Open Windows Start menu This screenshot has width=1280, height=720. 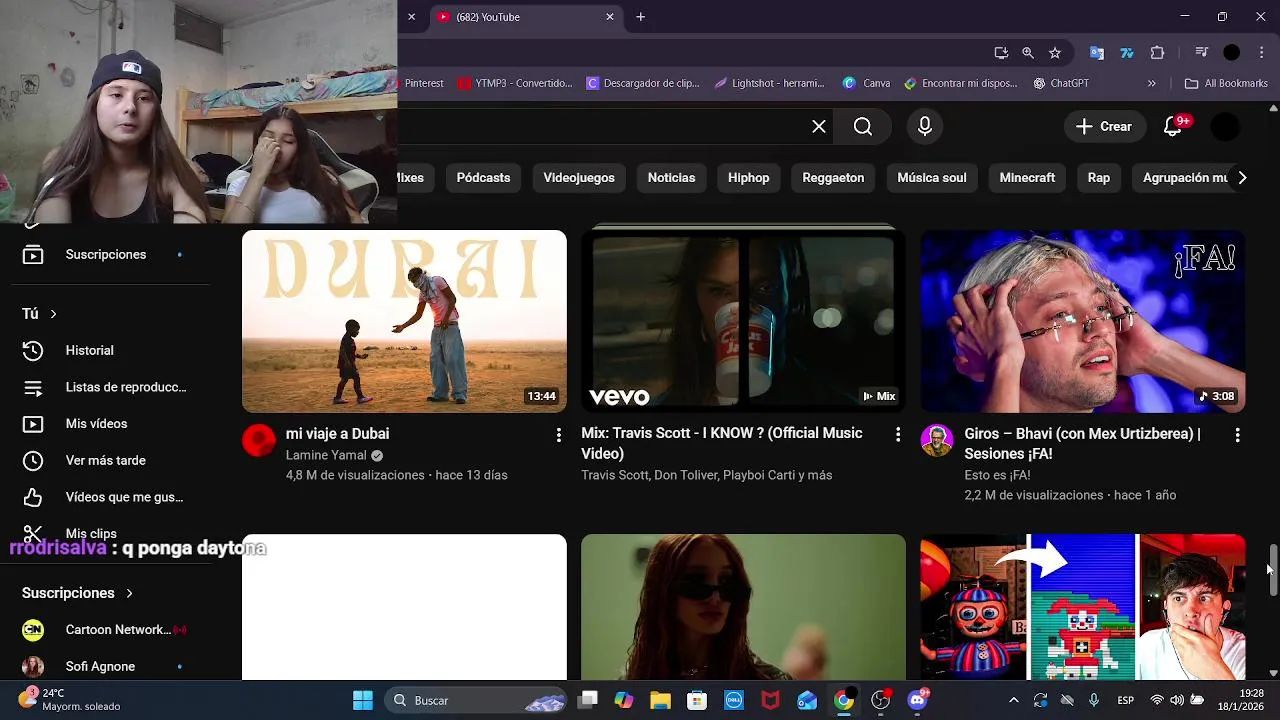tap(363, 700)
